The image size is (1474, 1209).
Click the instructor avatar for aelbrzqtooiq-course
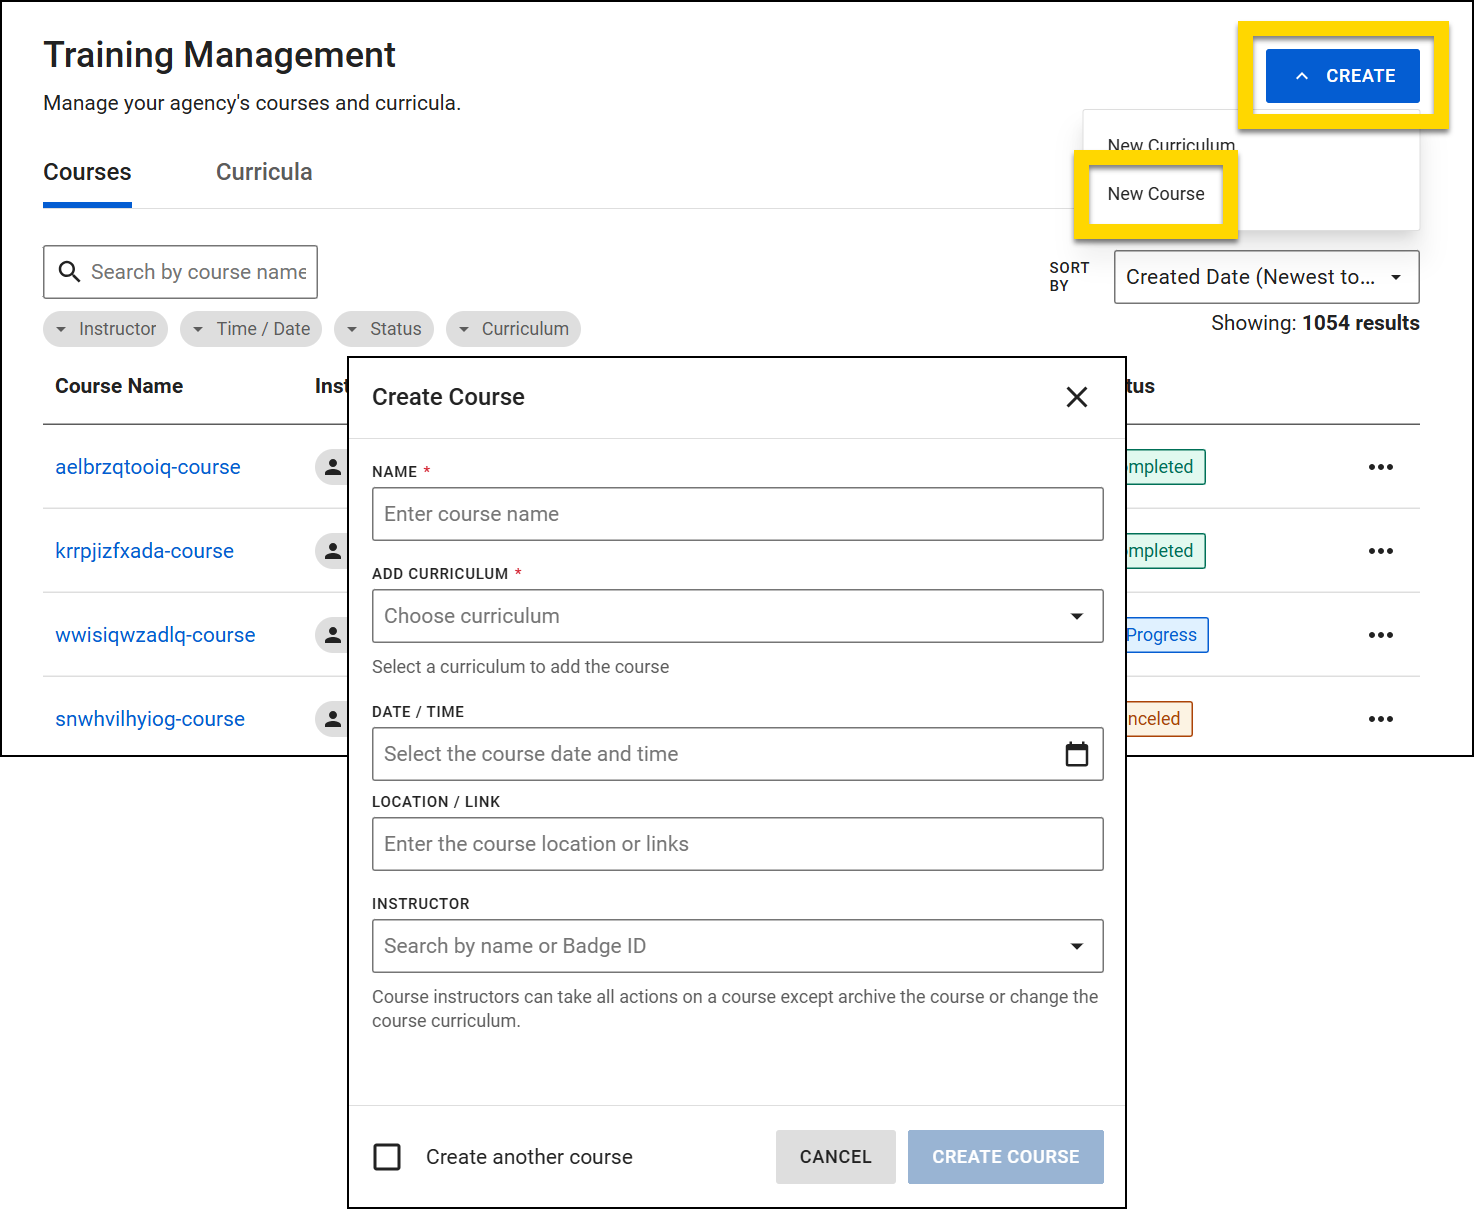[333, 467]
